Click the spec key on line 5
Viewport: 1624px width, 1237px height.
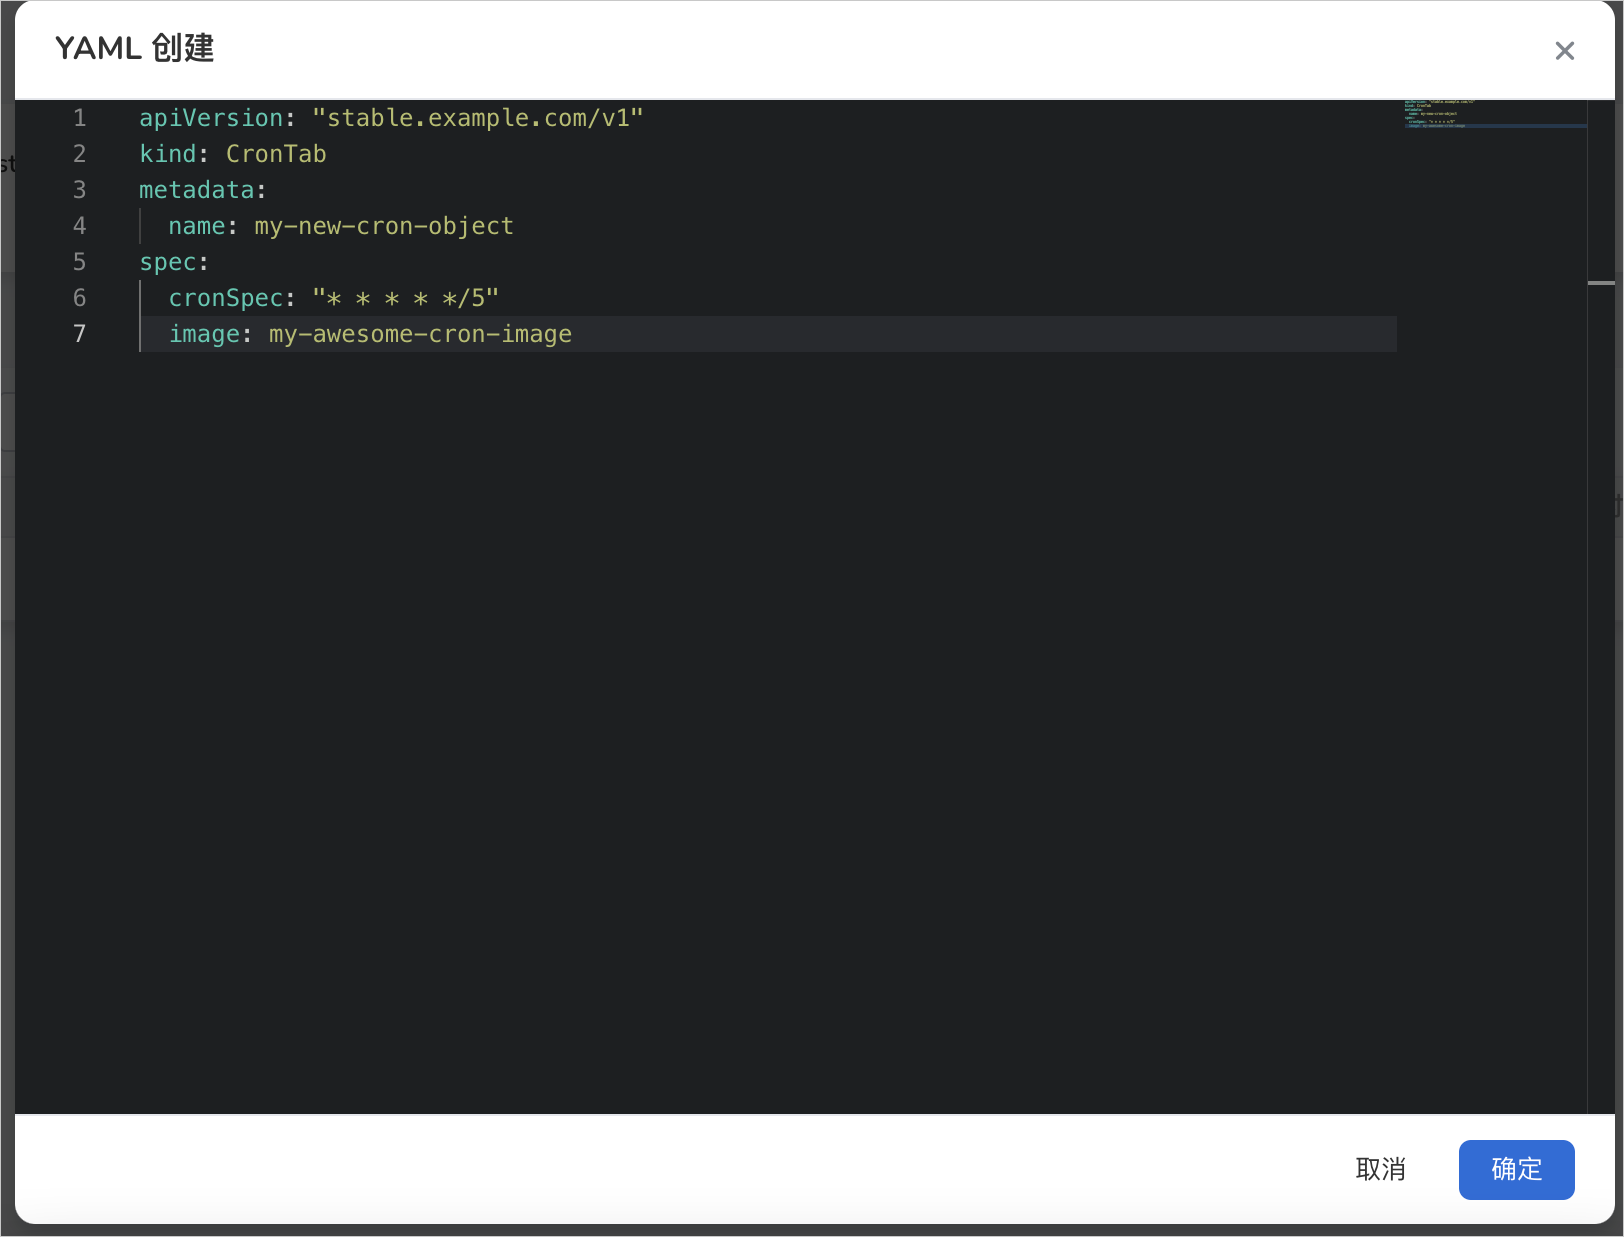tap(168, 262)
